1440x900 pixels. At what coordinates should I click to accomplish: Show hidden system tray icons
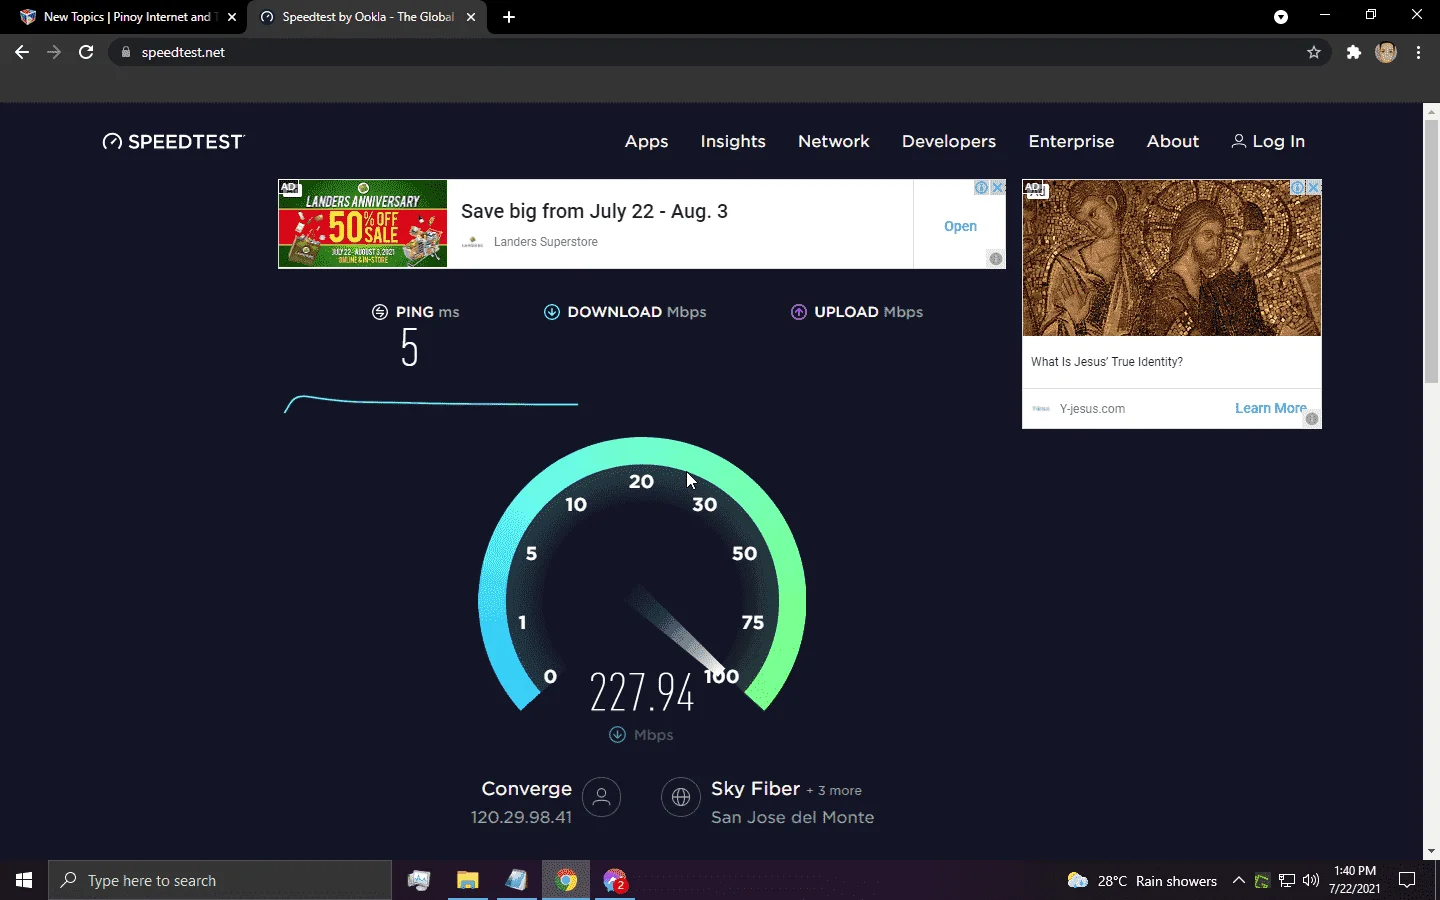(x=1239, y=880)
